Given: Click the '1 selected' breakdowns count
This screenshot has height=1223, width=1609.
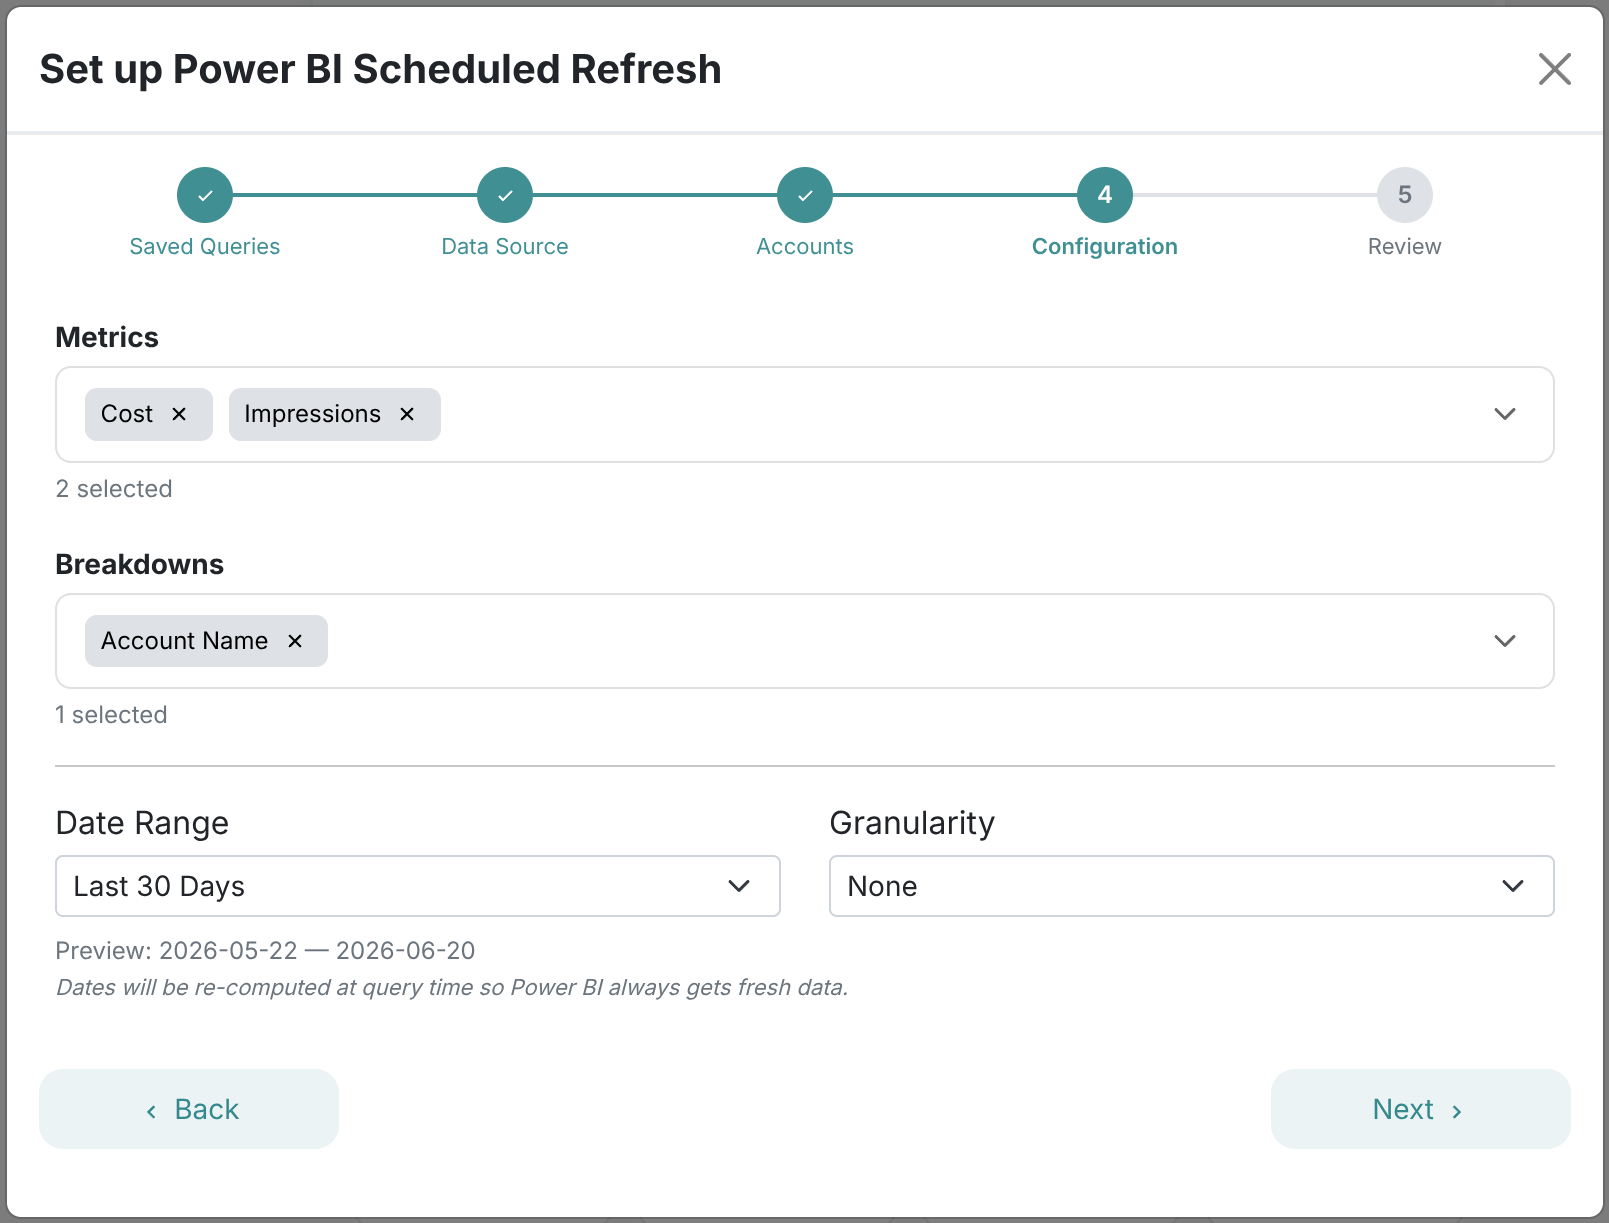Looking at the screenshot, I should click(x=111, y=715).
